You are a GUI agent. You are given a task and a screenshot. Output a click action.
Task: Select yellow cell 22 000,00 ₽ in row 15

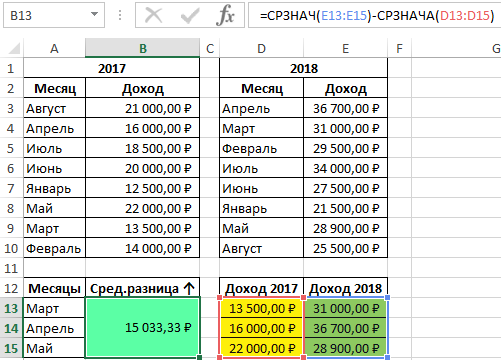click(262, 348)
